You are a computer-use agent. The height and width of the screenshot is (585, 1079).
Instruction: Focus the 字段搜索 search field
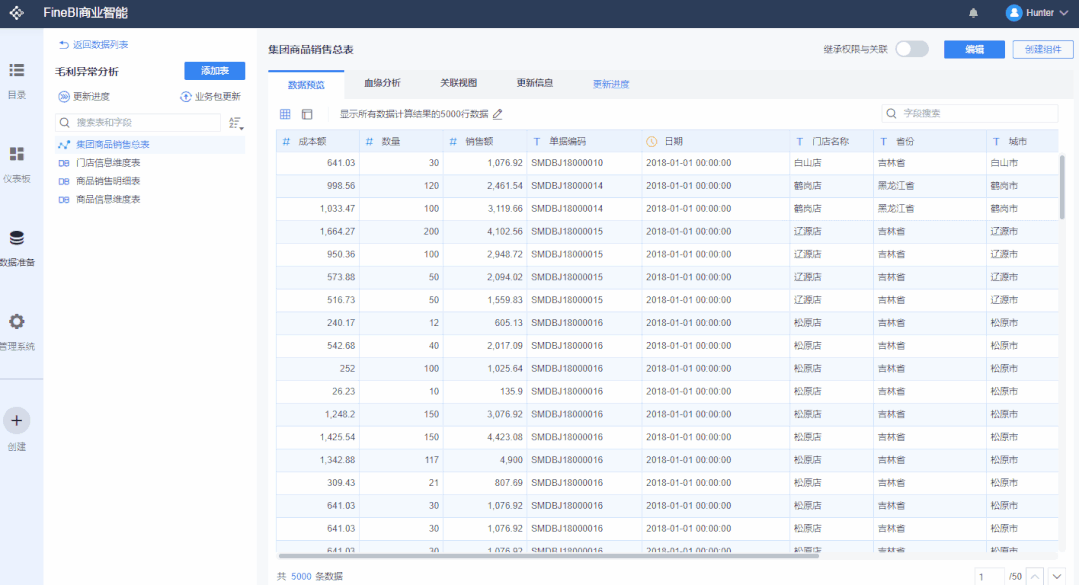tap(970, 114)
